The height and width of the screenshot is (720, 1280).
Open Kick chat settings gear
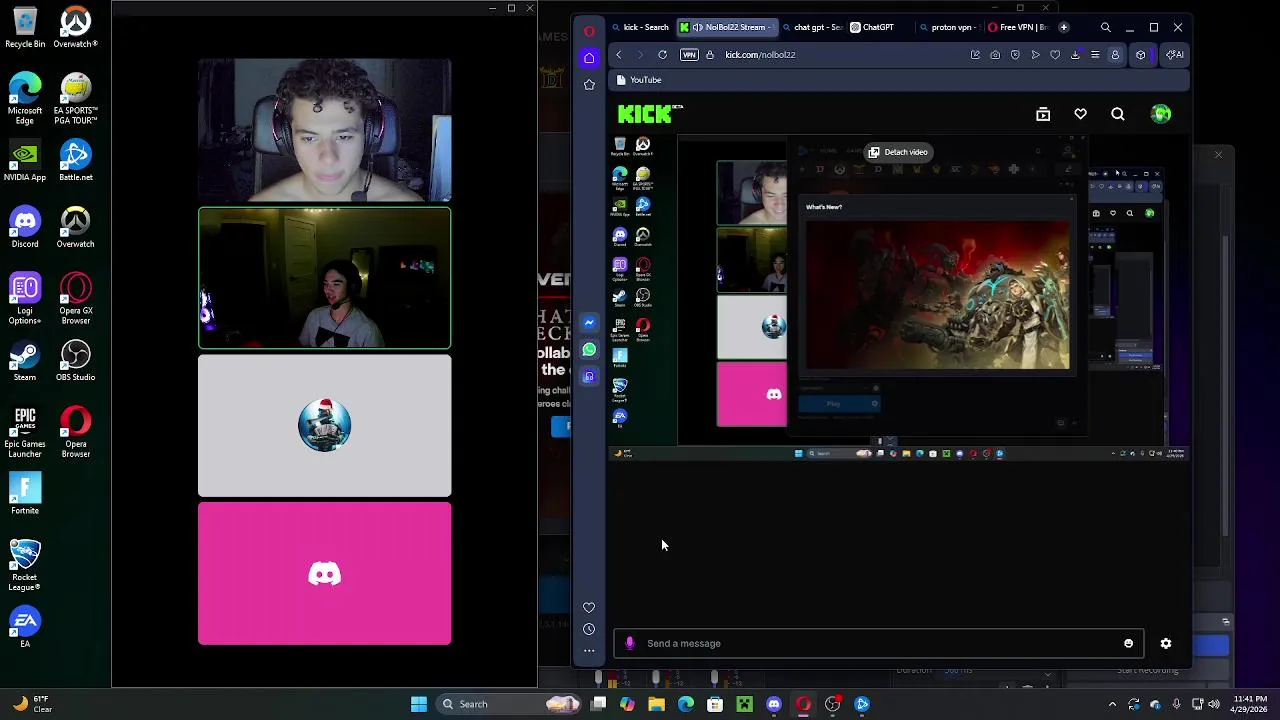[x=1166, y=643]
